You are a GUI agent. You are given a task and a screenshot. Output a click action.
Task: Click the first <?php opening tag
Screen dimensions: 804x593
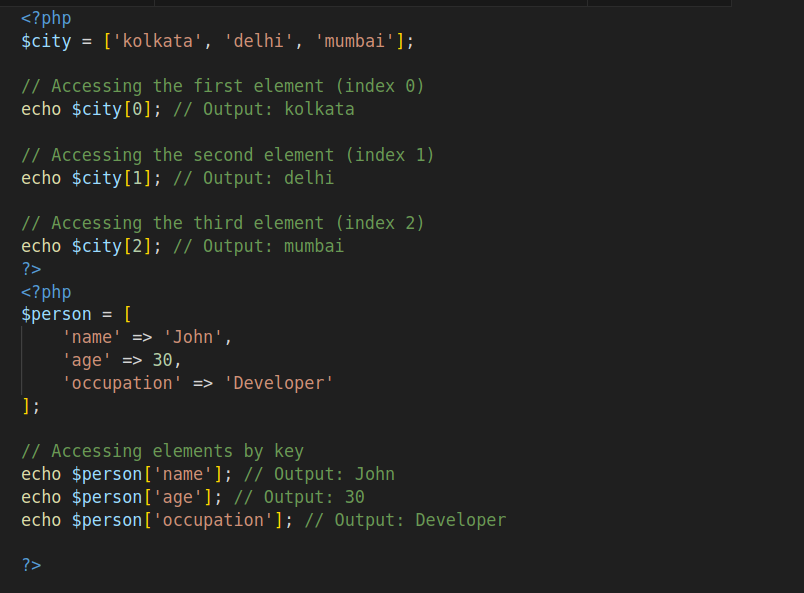(46, 18)
